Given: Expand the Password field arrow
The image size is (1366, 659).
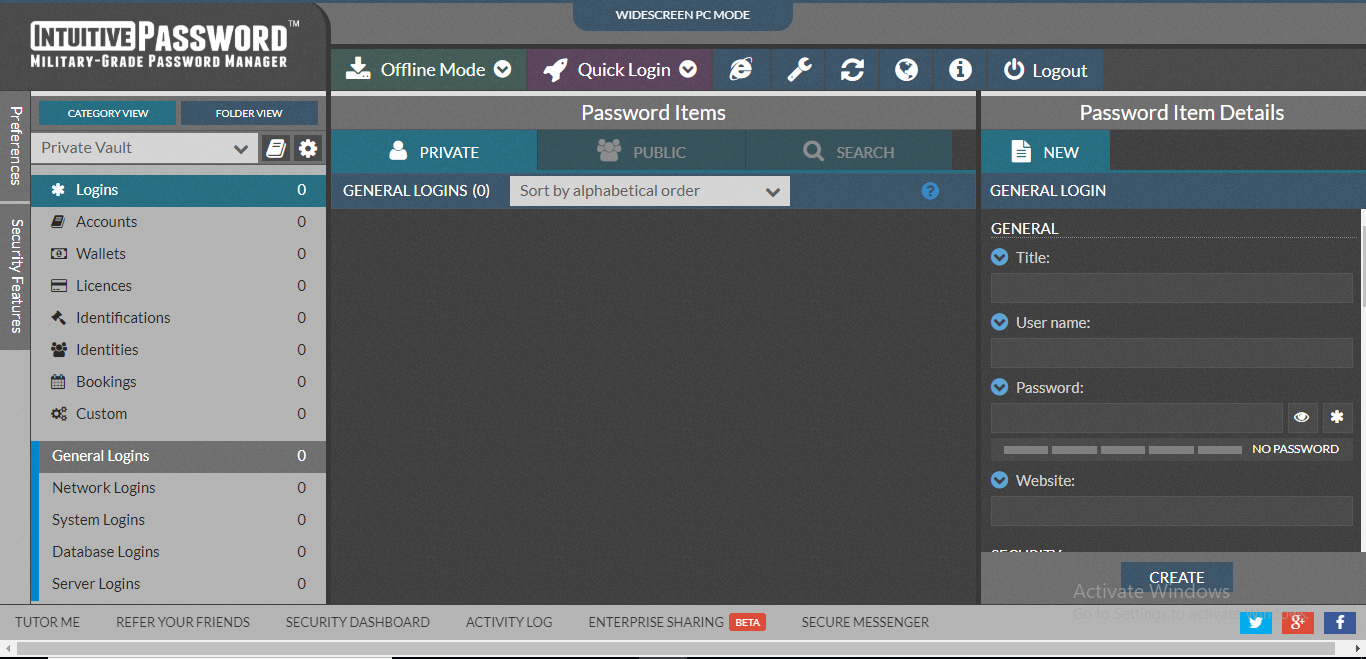Looking at the screenshot, I should [999, 387].
